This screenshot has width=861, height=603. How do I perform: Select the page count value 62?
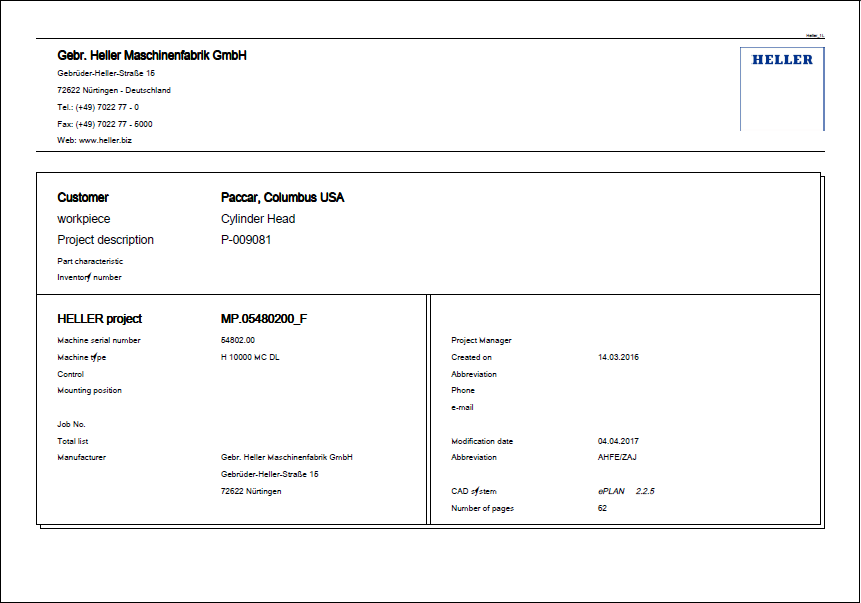coord(602,509)
